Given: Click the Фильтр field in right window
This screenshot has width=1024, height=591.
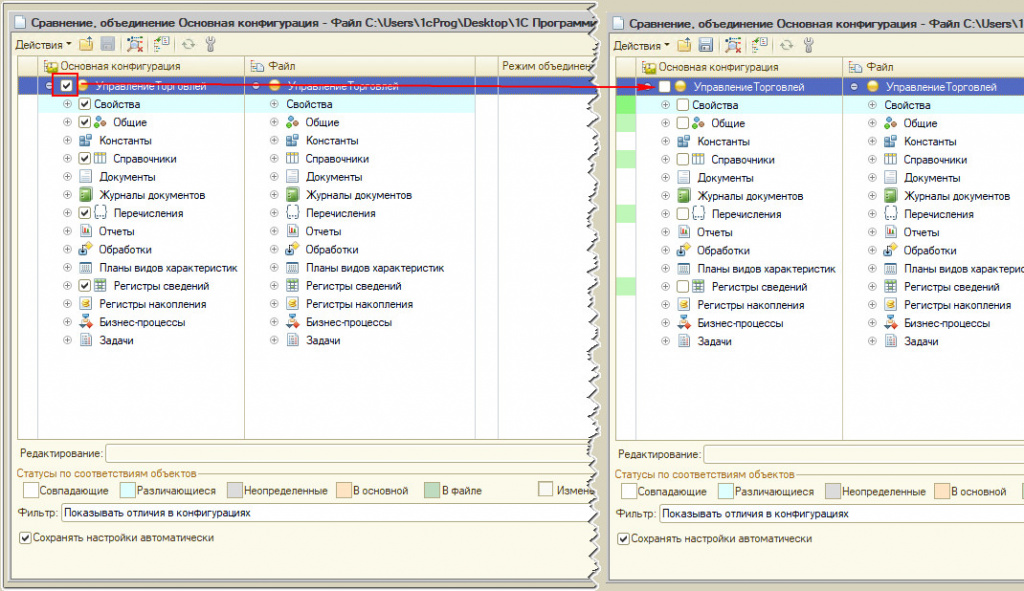Looking at the screenshot, I should [x=842, y=513].
